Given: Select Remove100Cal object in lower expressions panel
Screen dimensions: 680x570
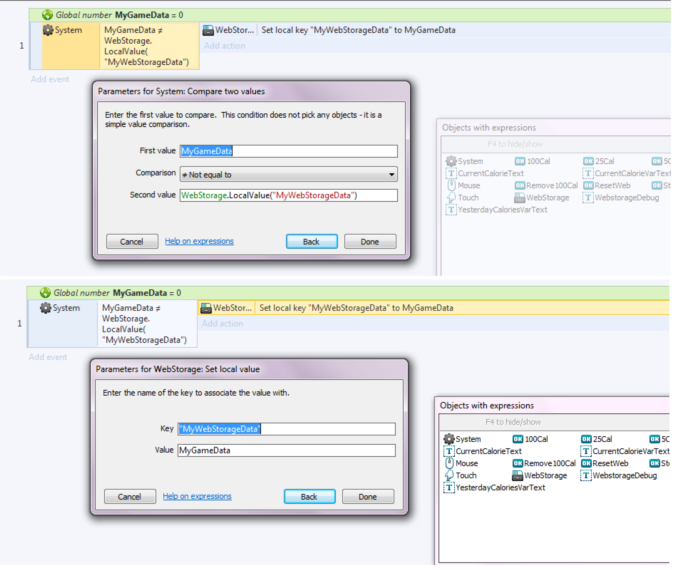Looking at the screenshot, I should [x=544, y=463].
